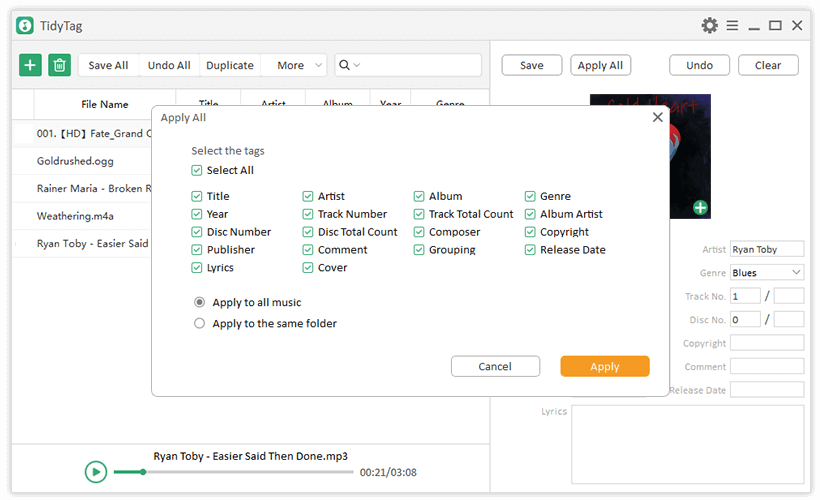Toggle the Disc Total Count checkbox
The image size is (820, 500).
308,232
